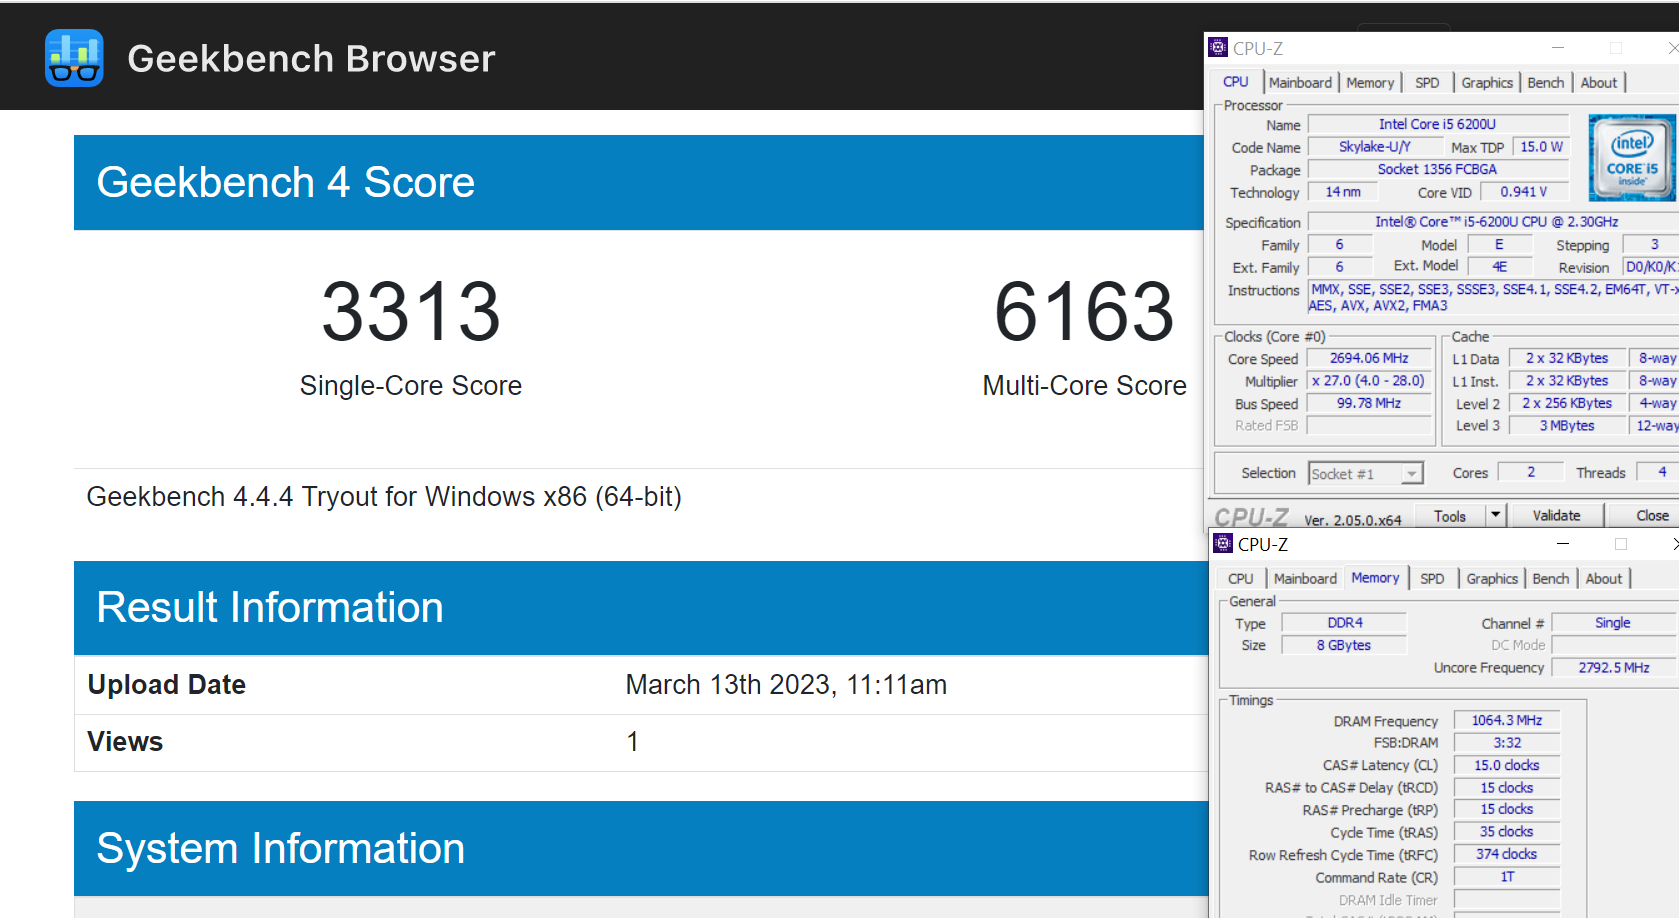Click the Bus Speed value 99.78 MHz
Viewport: 1679px width, 918px height.
(x=1369, y=403)
